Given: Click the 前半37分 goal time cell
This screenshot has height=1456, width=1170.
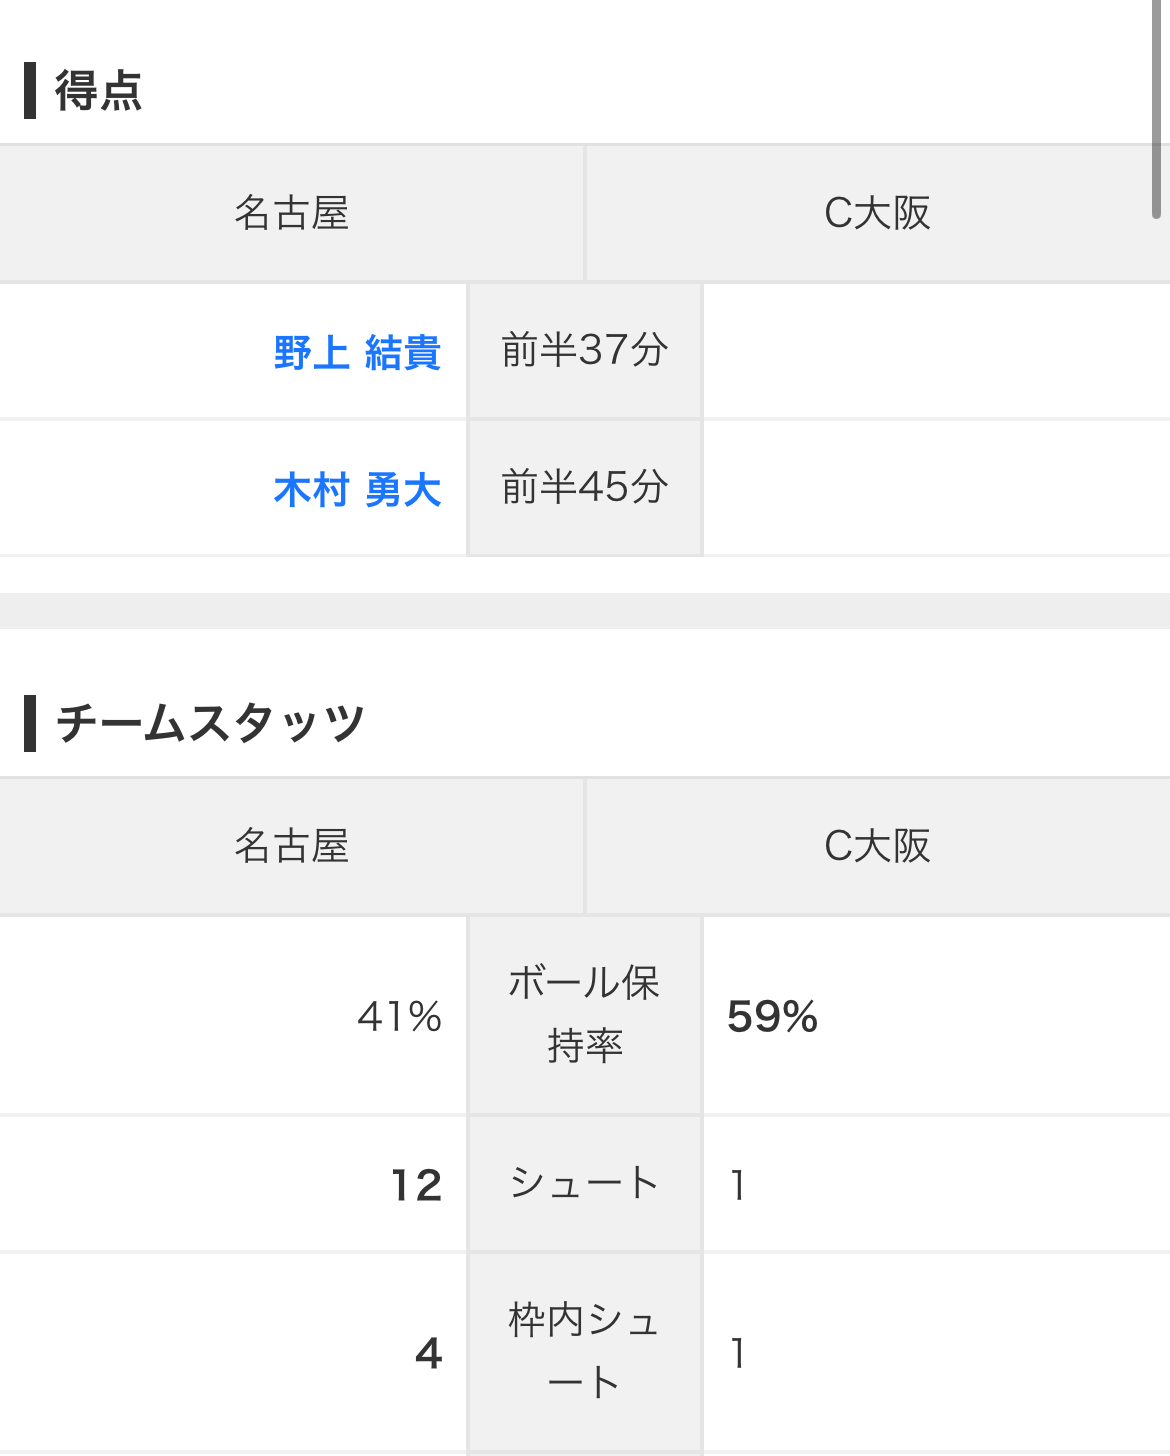Looking at the screenshot, I should point(585,351).
